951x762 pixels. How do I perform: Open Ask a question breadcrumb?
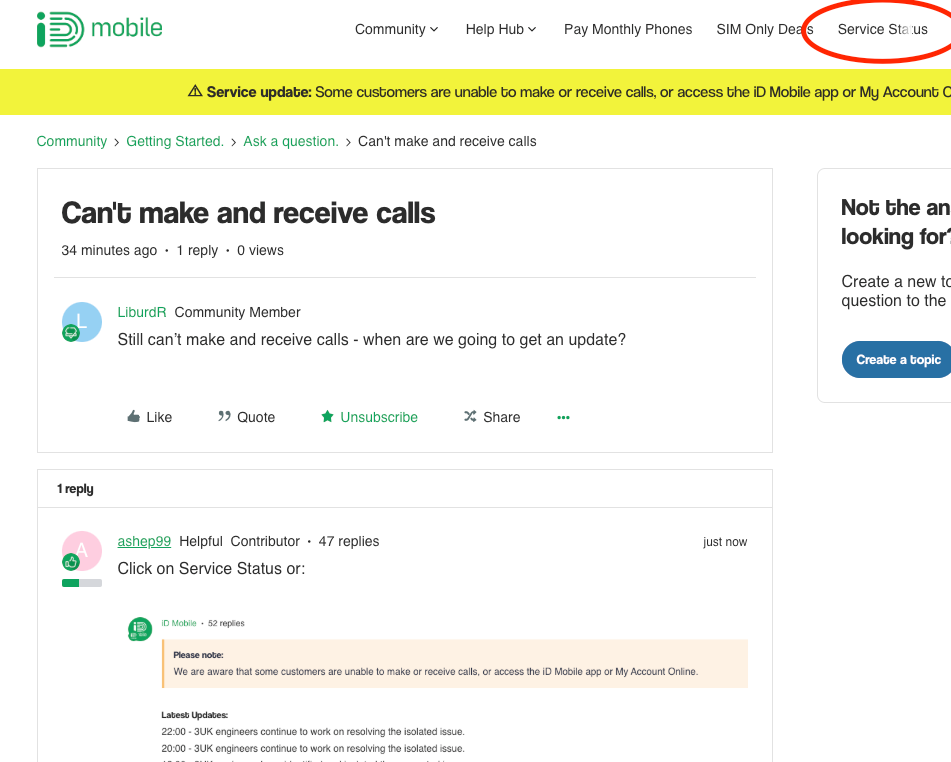291,141
